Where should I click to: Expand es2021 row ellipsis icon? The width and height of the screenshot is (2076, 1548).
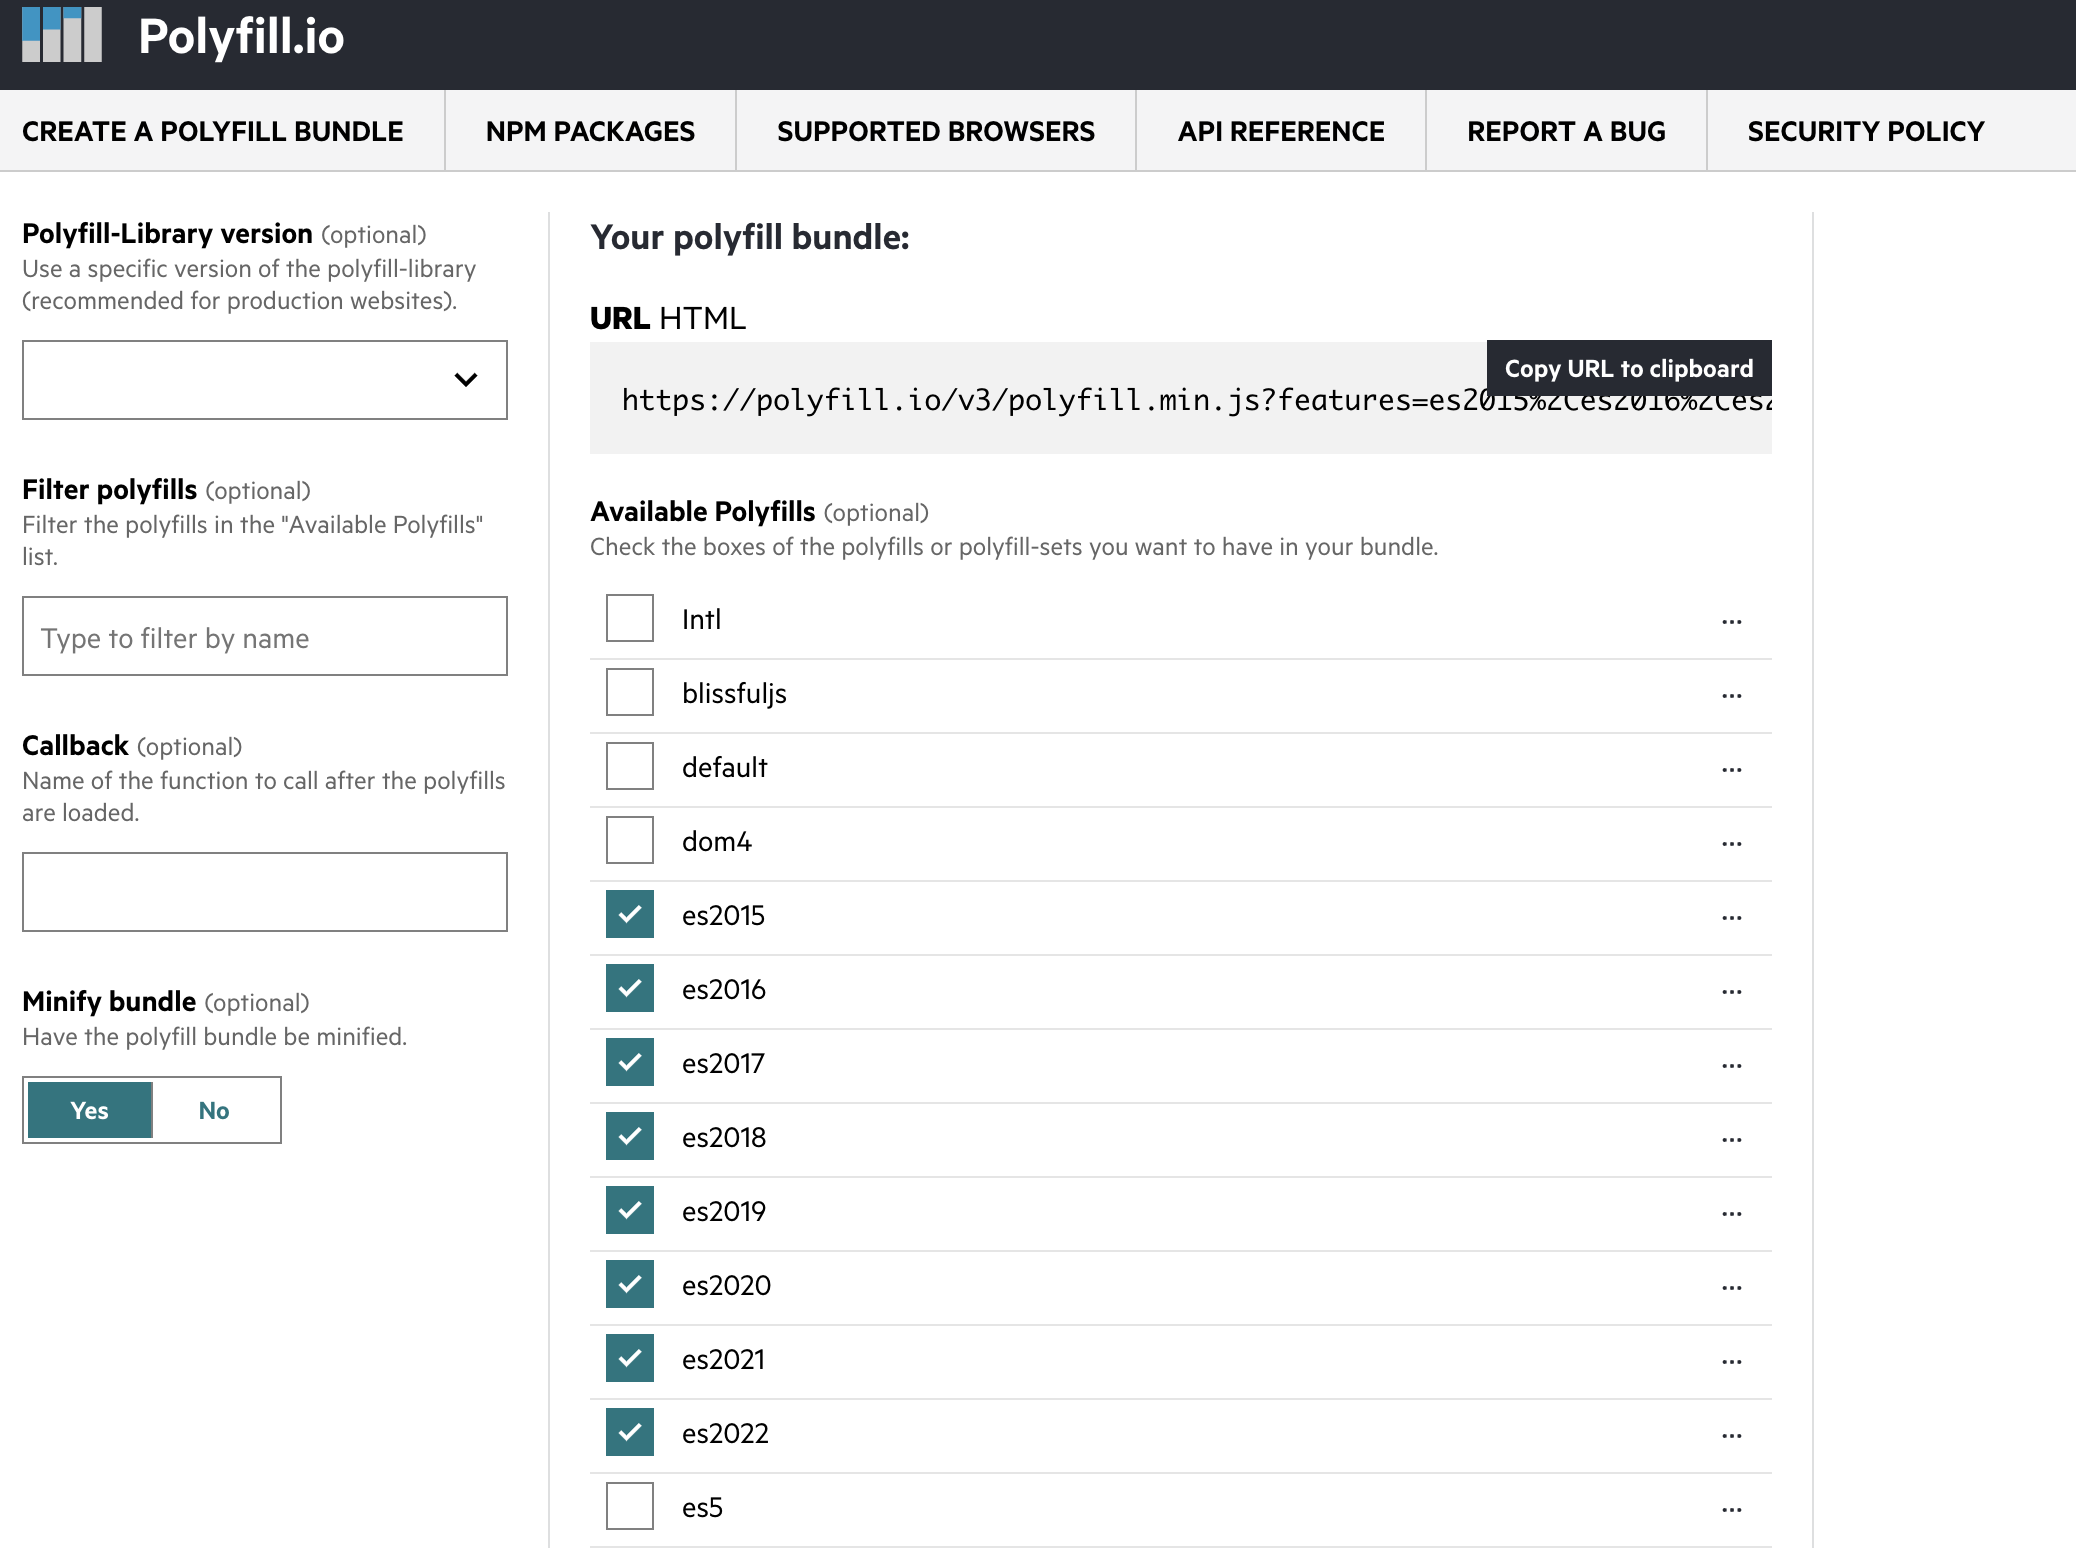click(x=1732, y=1362)
